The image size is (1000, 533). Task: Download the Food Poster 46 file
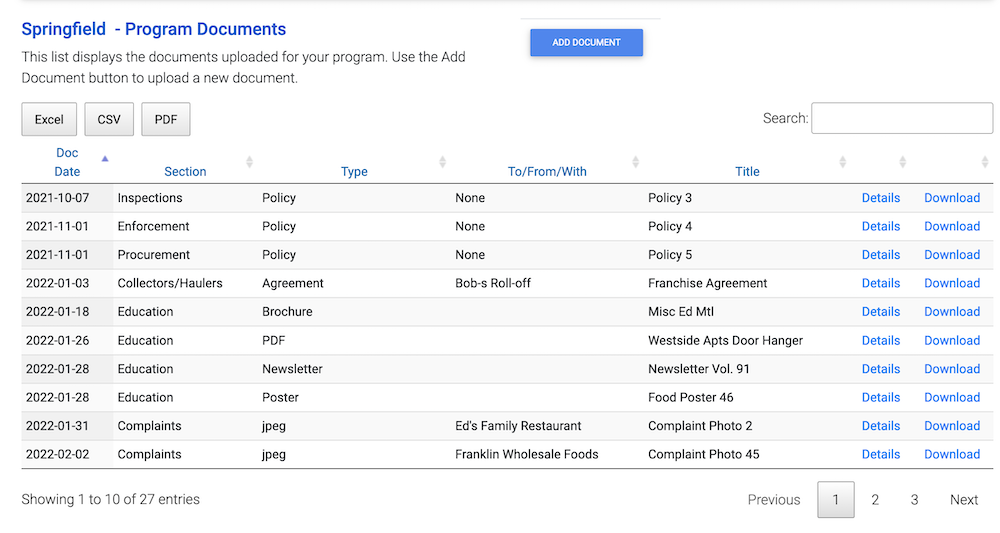click(951, 397)
